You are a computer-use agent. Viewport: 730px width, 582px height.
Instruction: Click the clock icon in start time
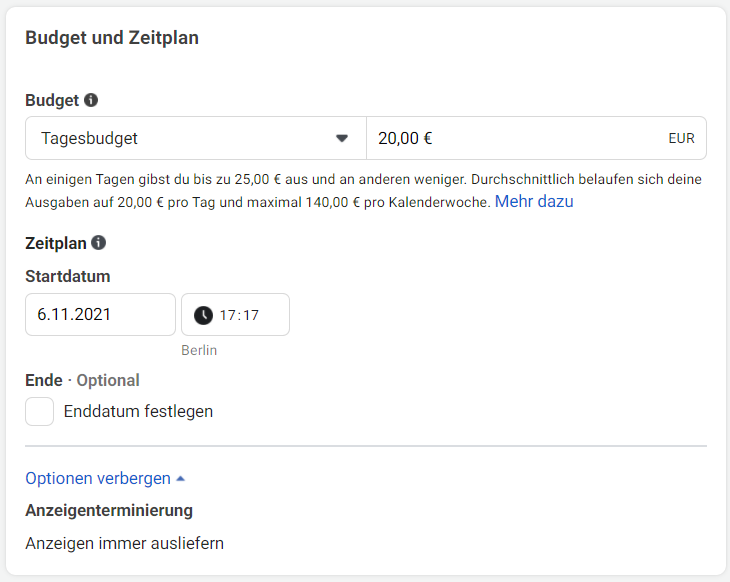pyautogui.click(x=203, y=315)
